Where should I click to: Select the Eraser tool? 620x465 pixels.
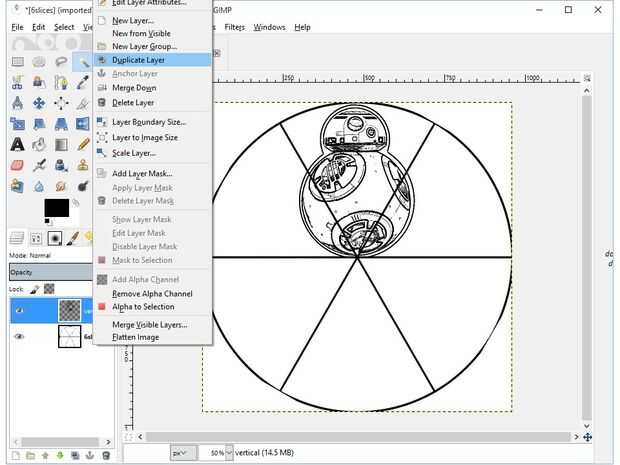point(17,165)
